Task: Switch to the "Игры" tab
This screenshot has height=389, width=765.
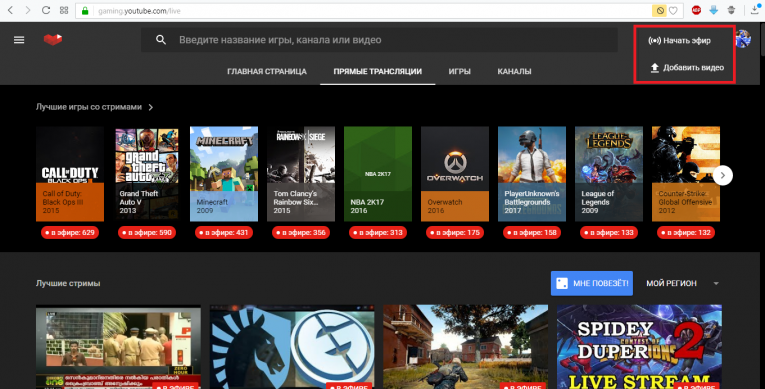Action: click(460, 71)
